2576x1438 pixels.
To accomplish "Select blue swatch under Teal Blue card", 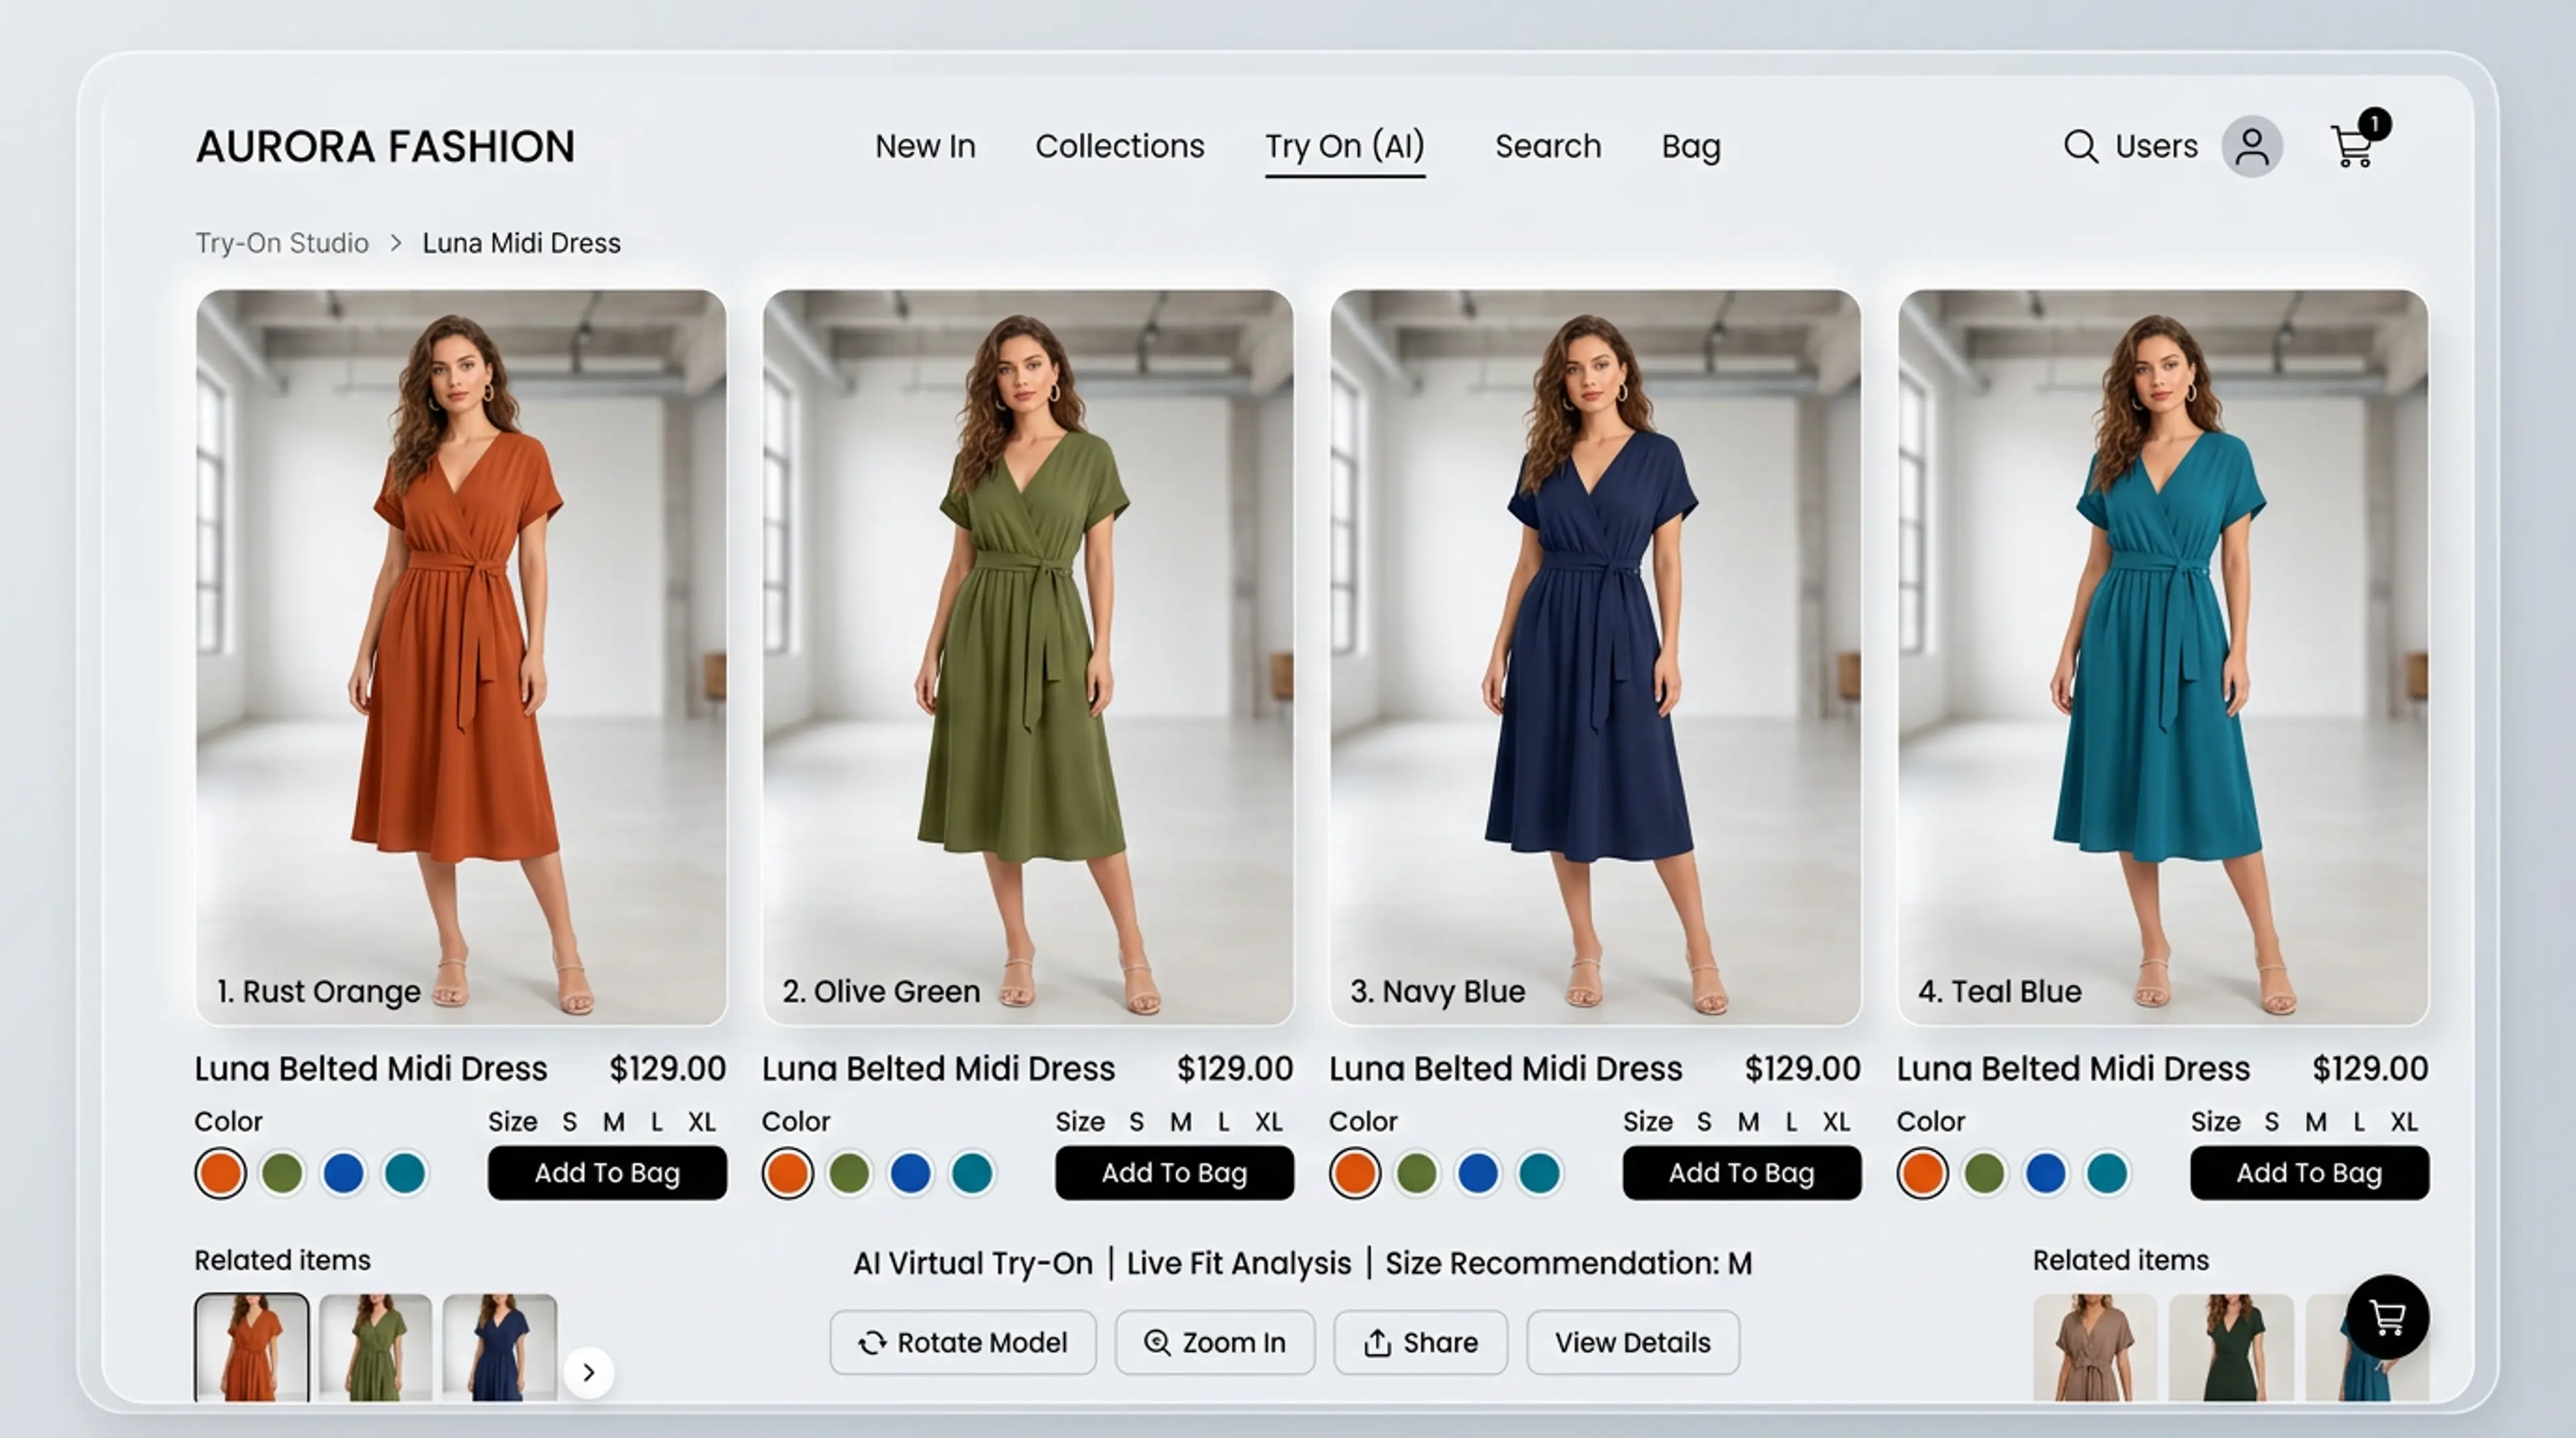I will pyautogui.click(x=2046, y=1173).
